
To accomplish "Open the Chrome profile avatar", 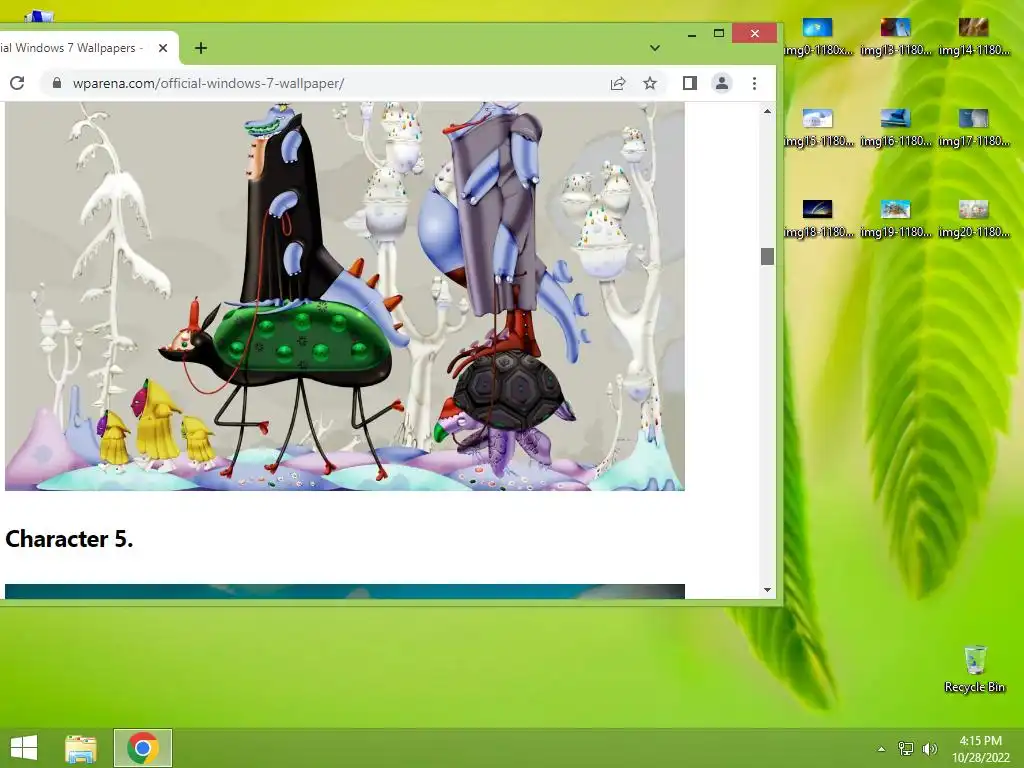I will click(x=722, y=83).
